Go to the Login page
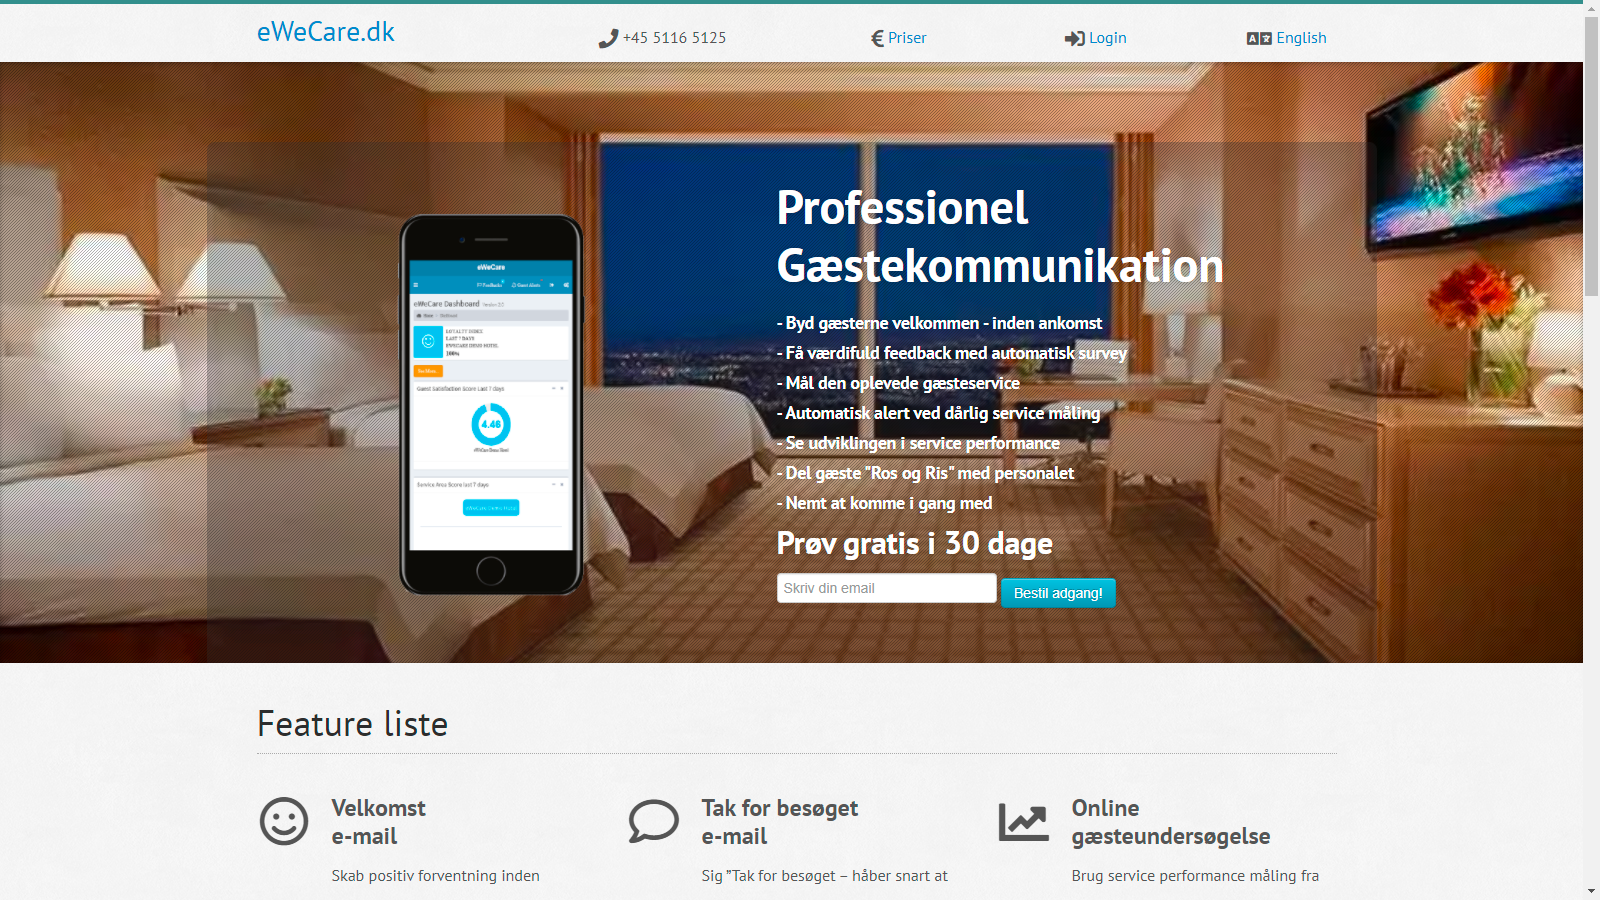1600x900 pixels. point(1107,38)
